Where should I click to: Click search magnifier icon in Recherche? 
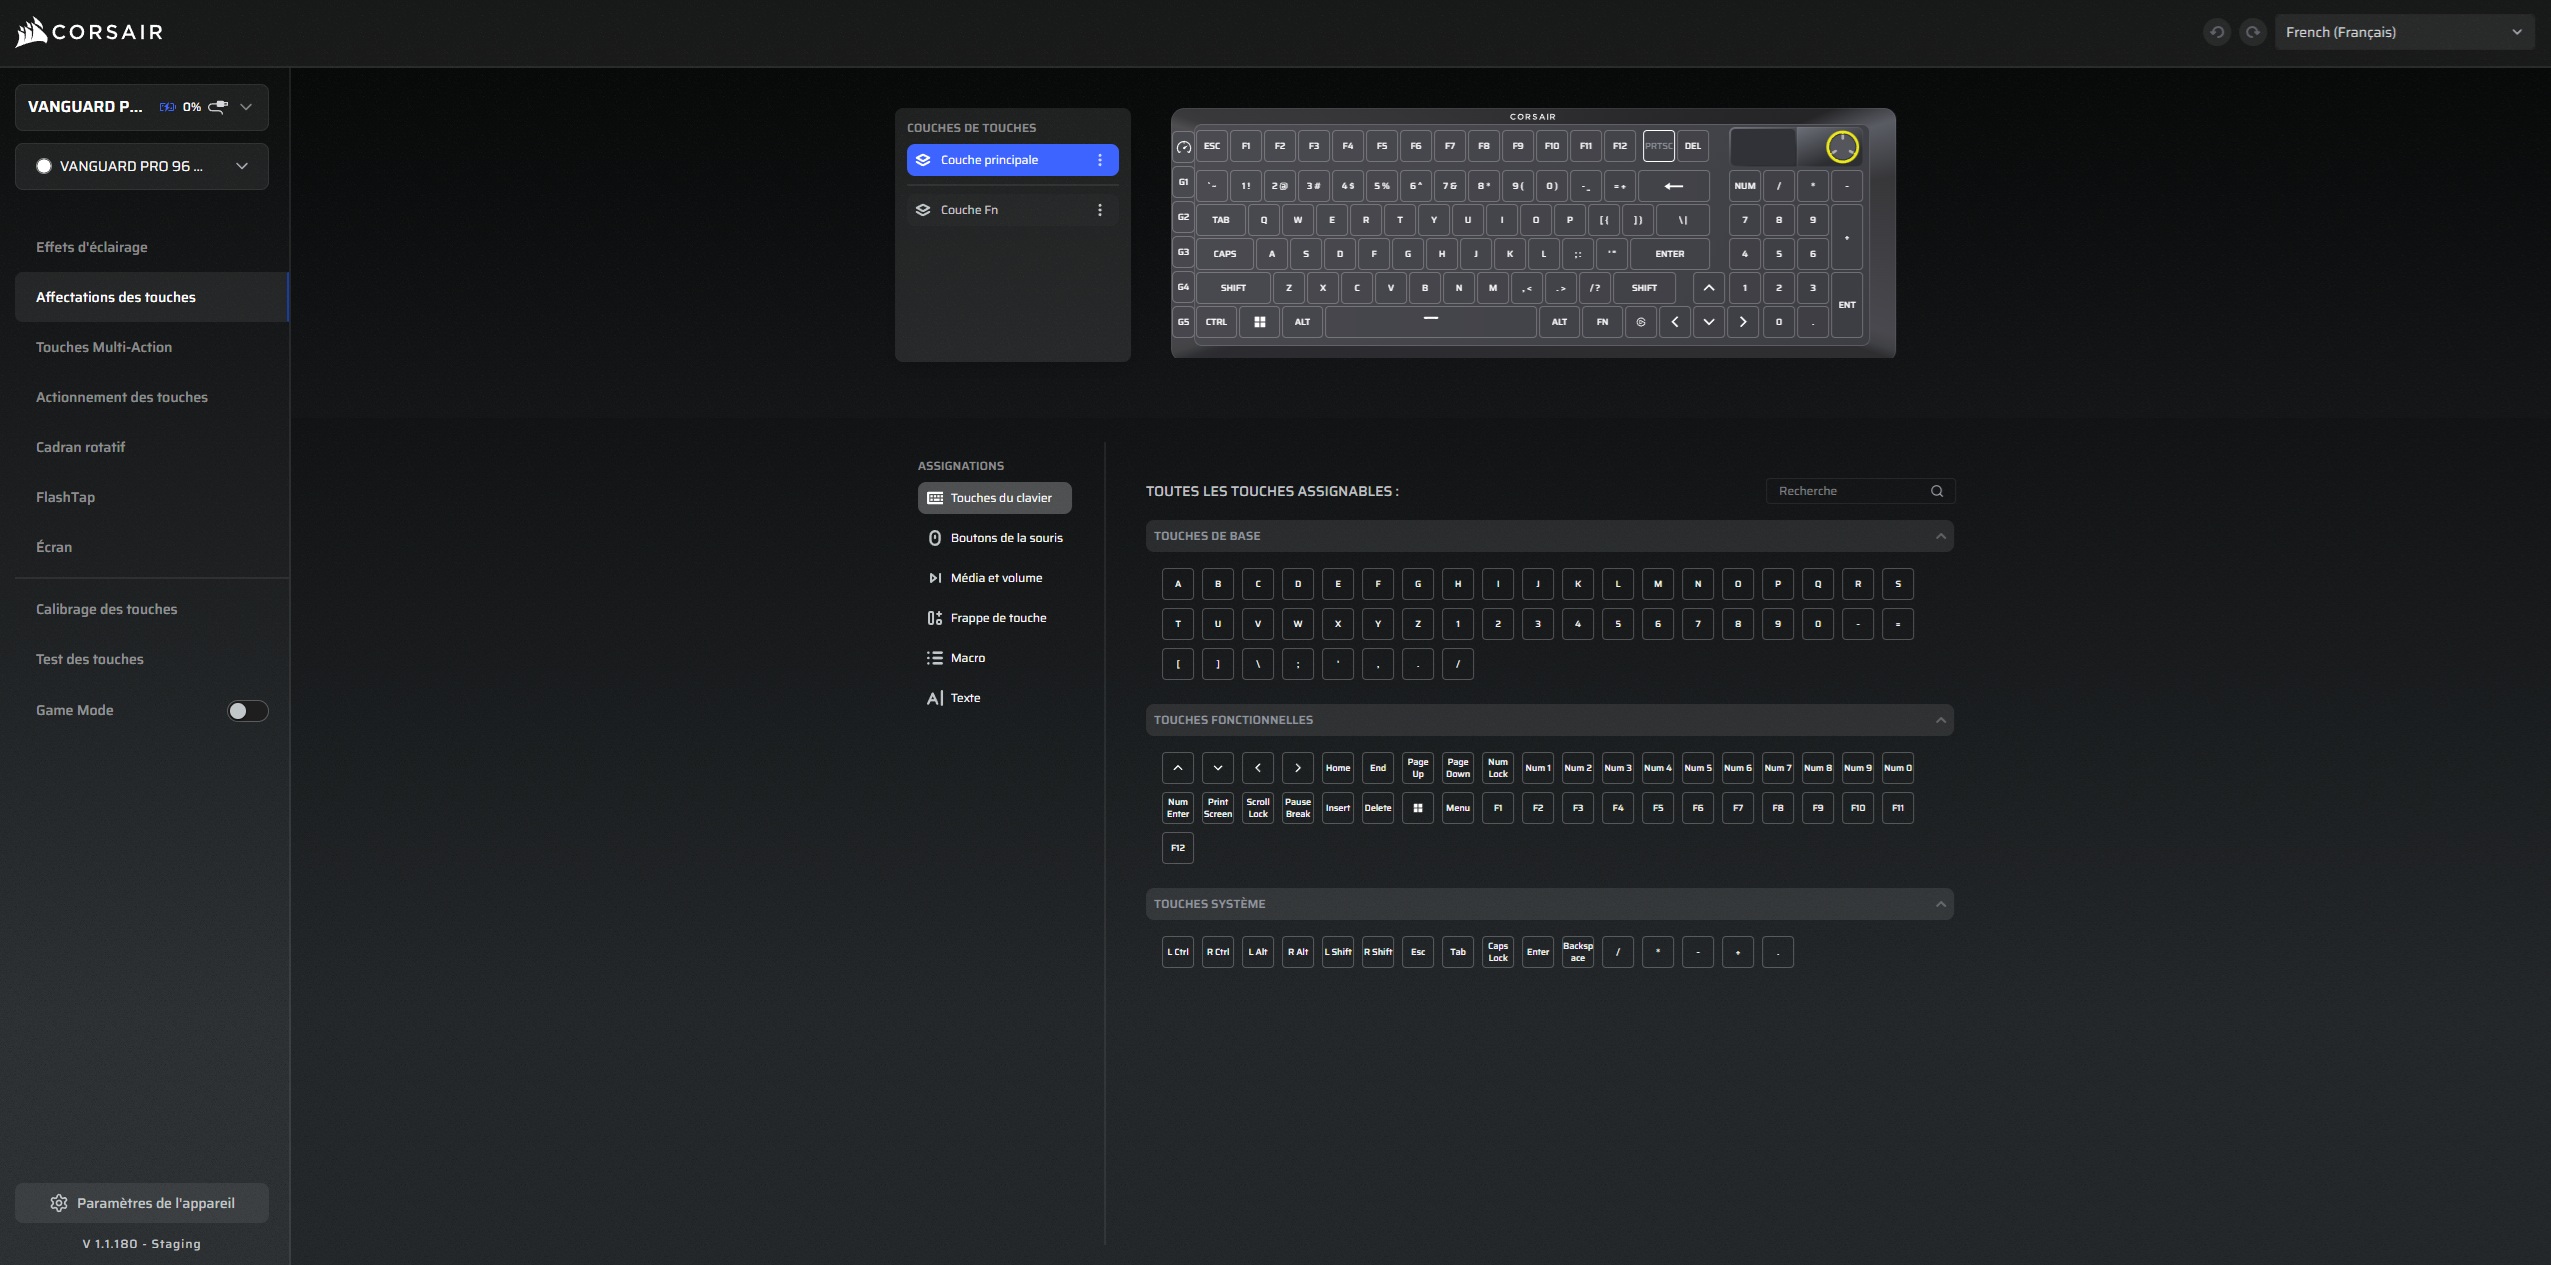point(1936,491)
